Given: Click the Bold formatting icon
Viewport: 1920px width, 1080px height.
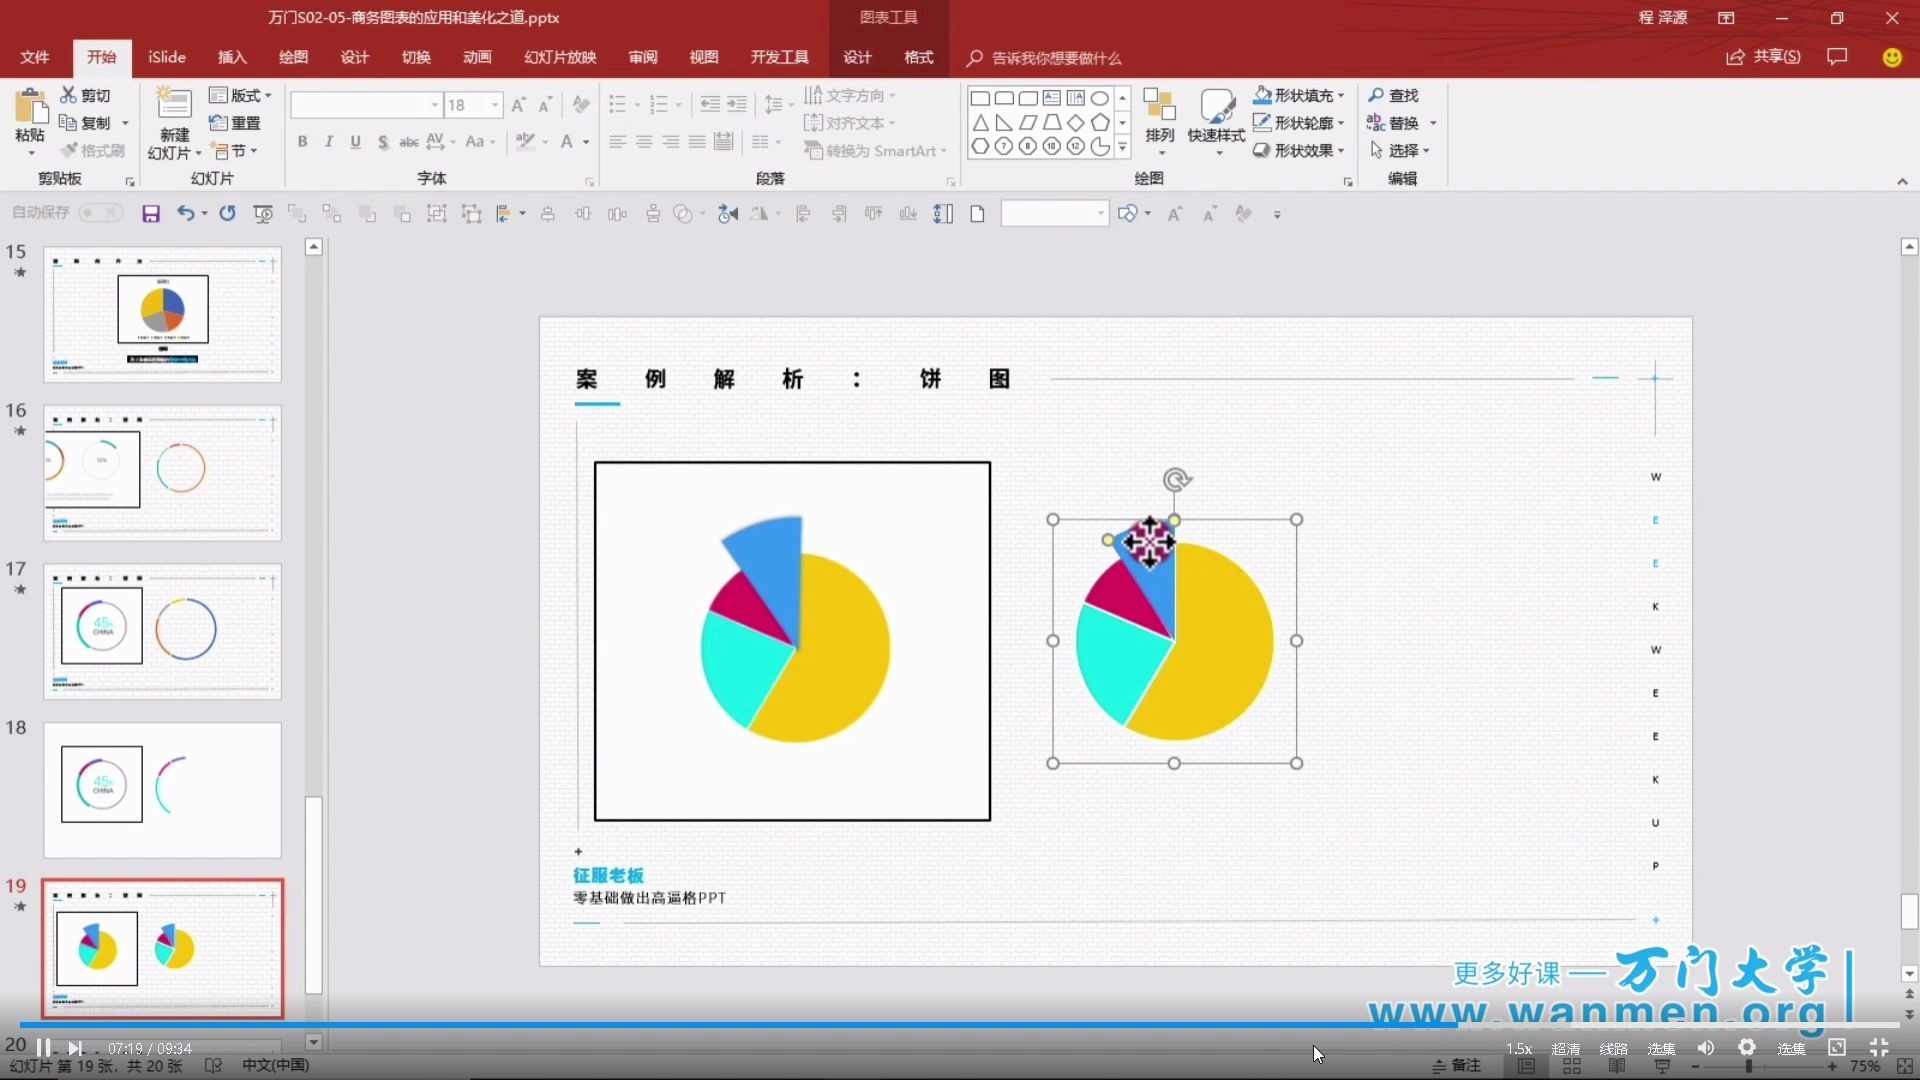Looking at the screenshot, I should tap(302, 142).
